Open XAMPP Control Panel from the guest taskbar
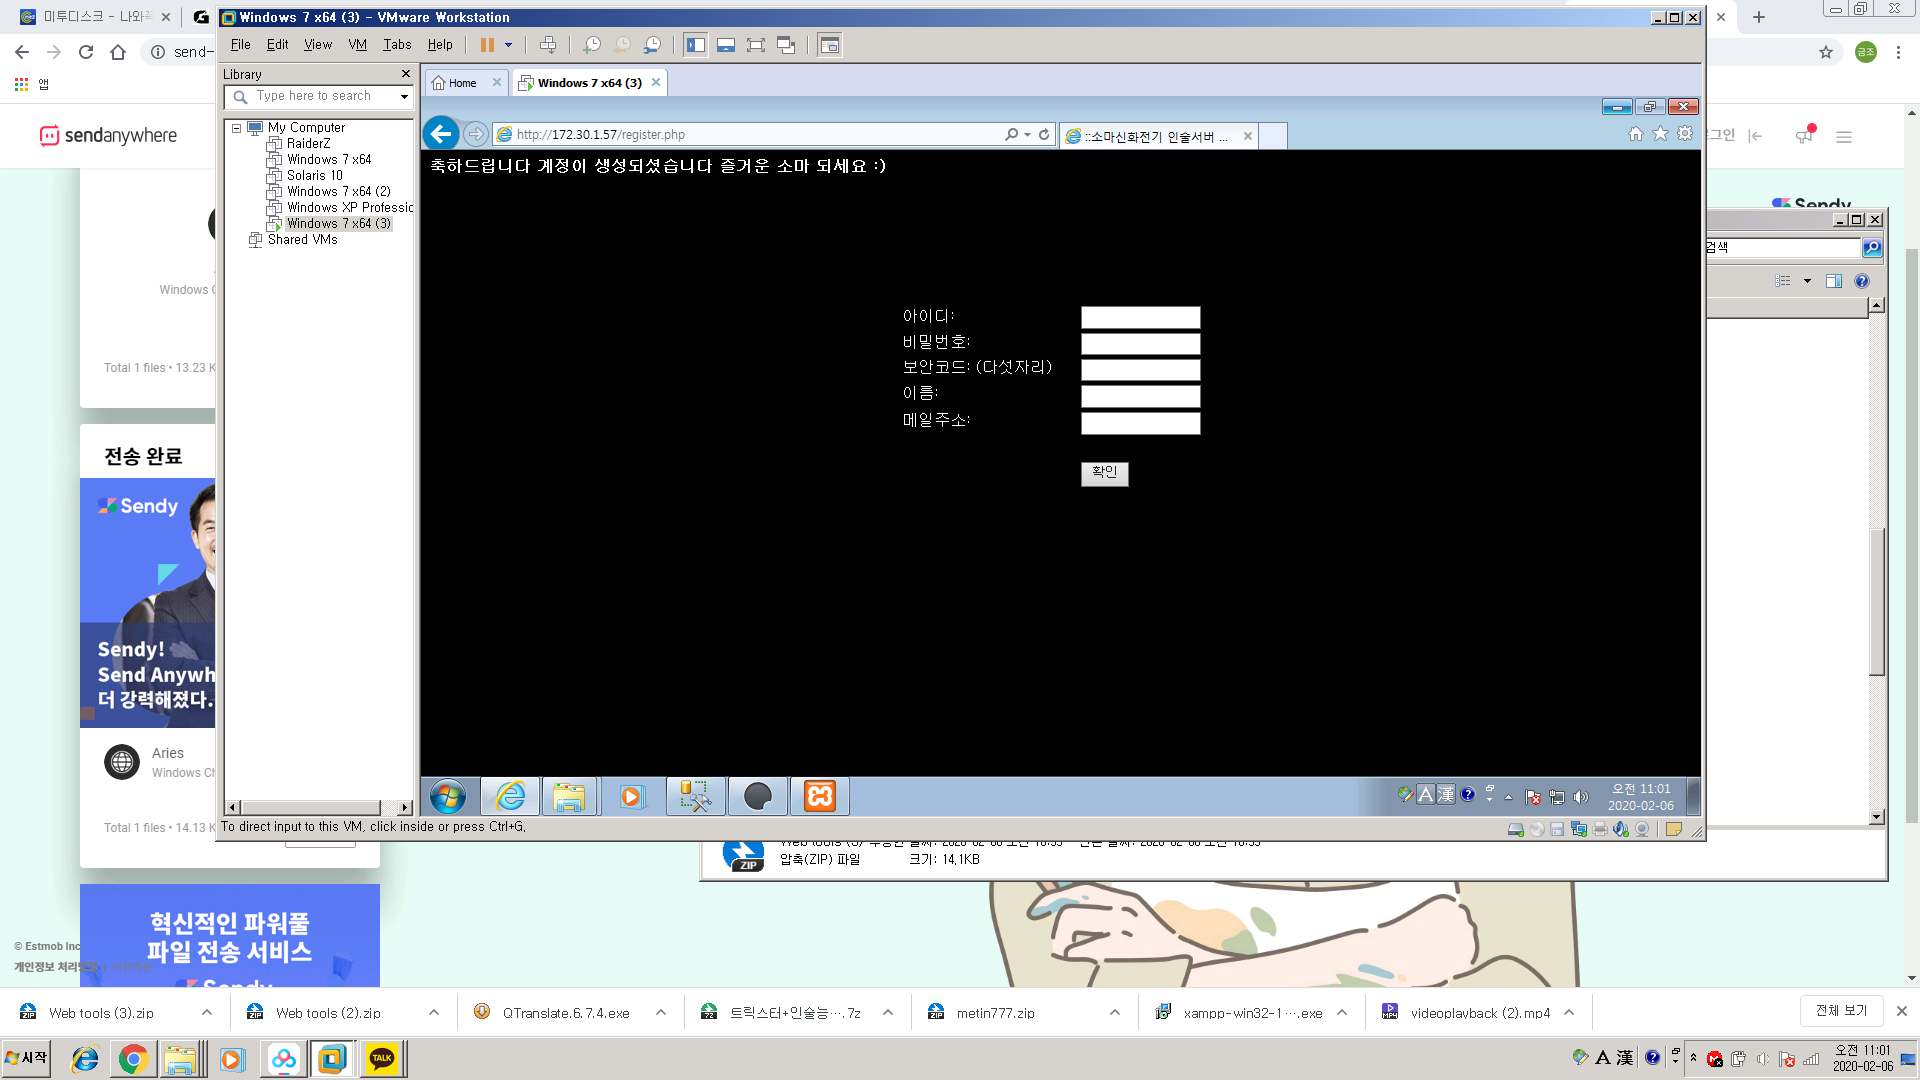This screenshot has height=1080, width=1920. (x=819, y=796)
